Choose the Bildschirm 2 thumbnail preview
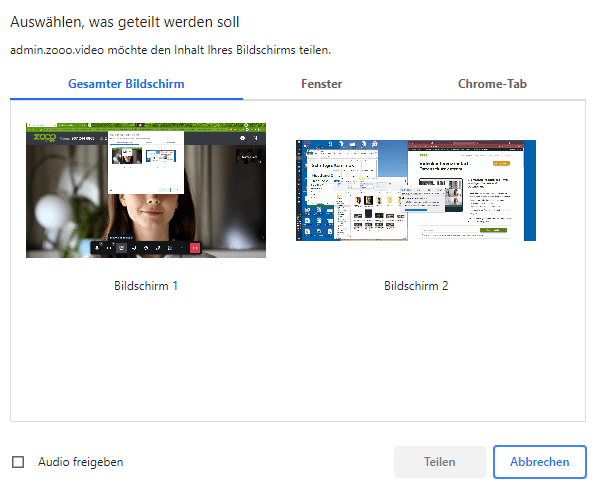 click(416, 190)
